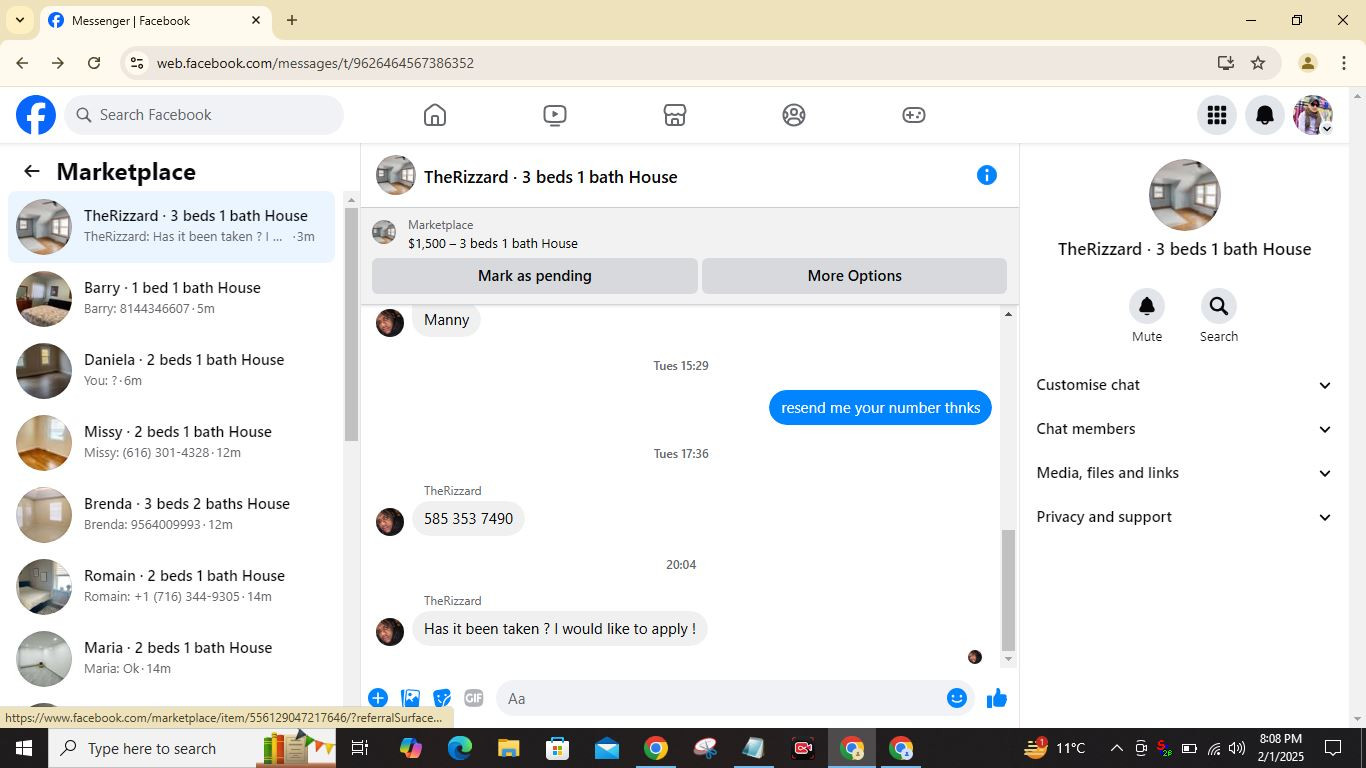Open File Explorer from the taskbar
Viewport: 1366px width, 768px height.
click(x=508, y=748)
